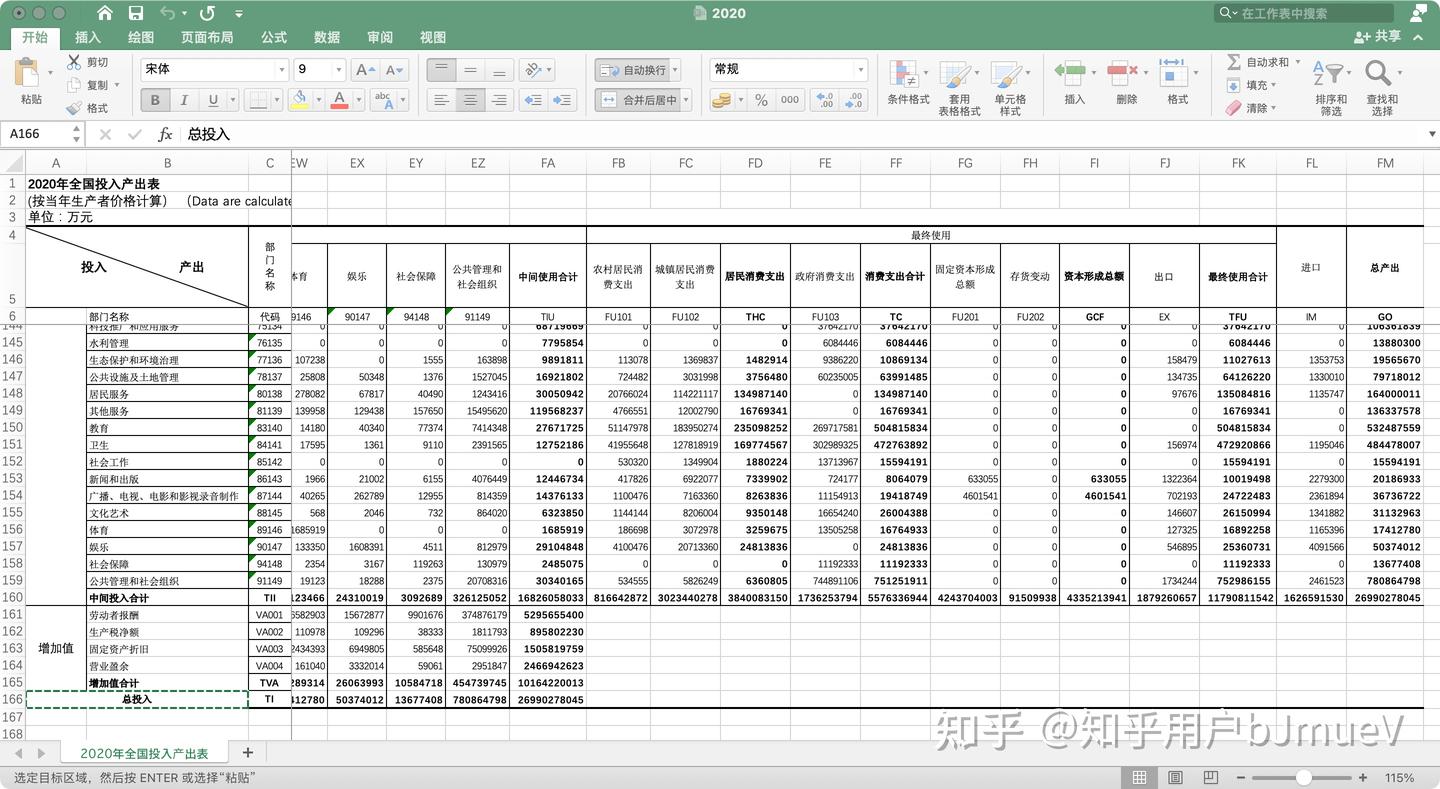Add a new sheet with plus button
This screenshot has height=789, width=1440.
click(247, 753)
